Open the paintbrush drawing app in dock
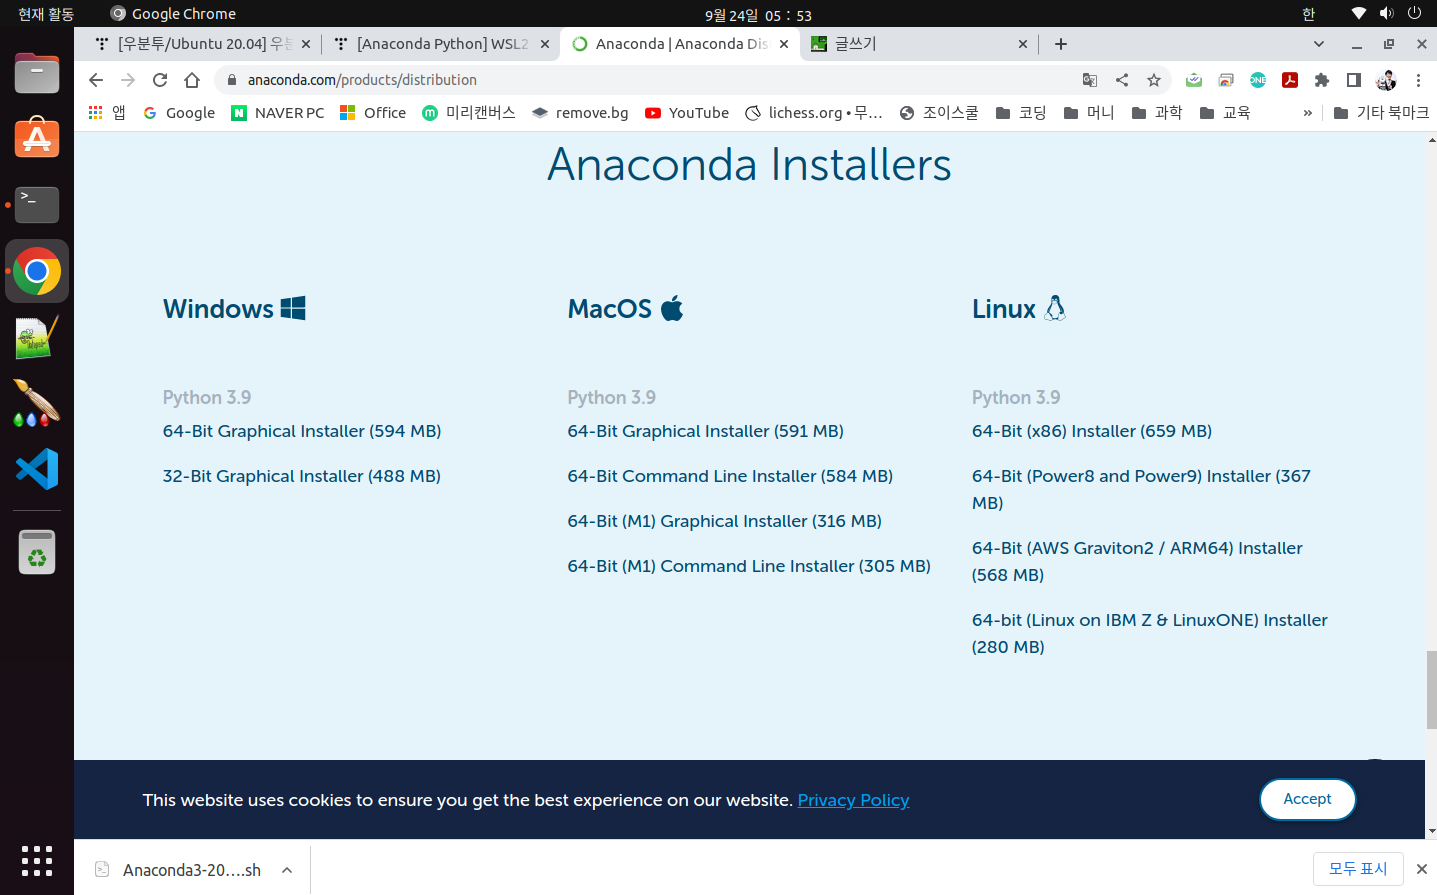The image size is (1437, 895). pyautogui.click(x=37, y=403)
